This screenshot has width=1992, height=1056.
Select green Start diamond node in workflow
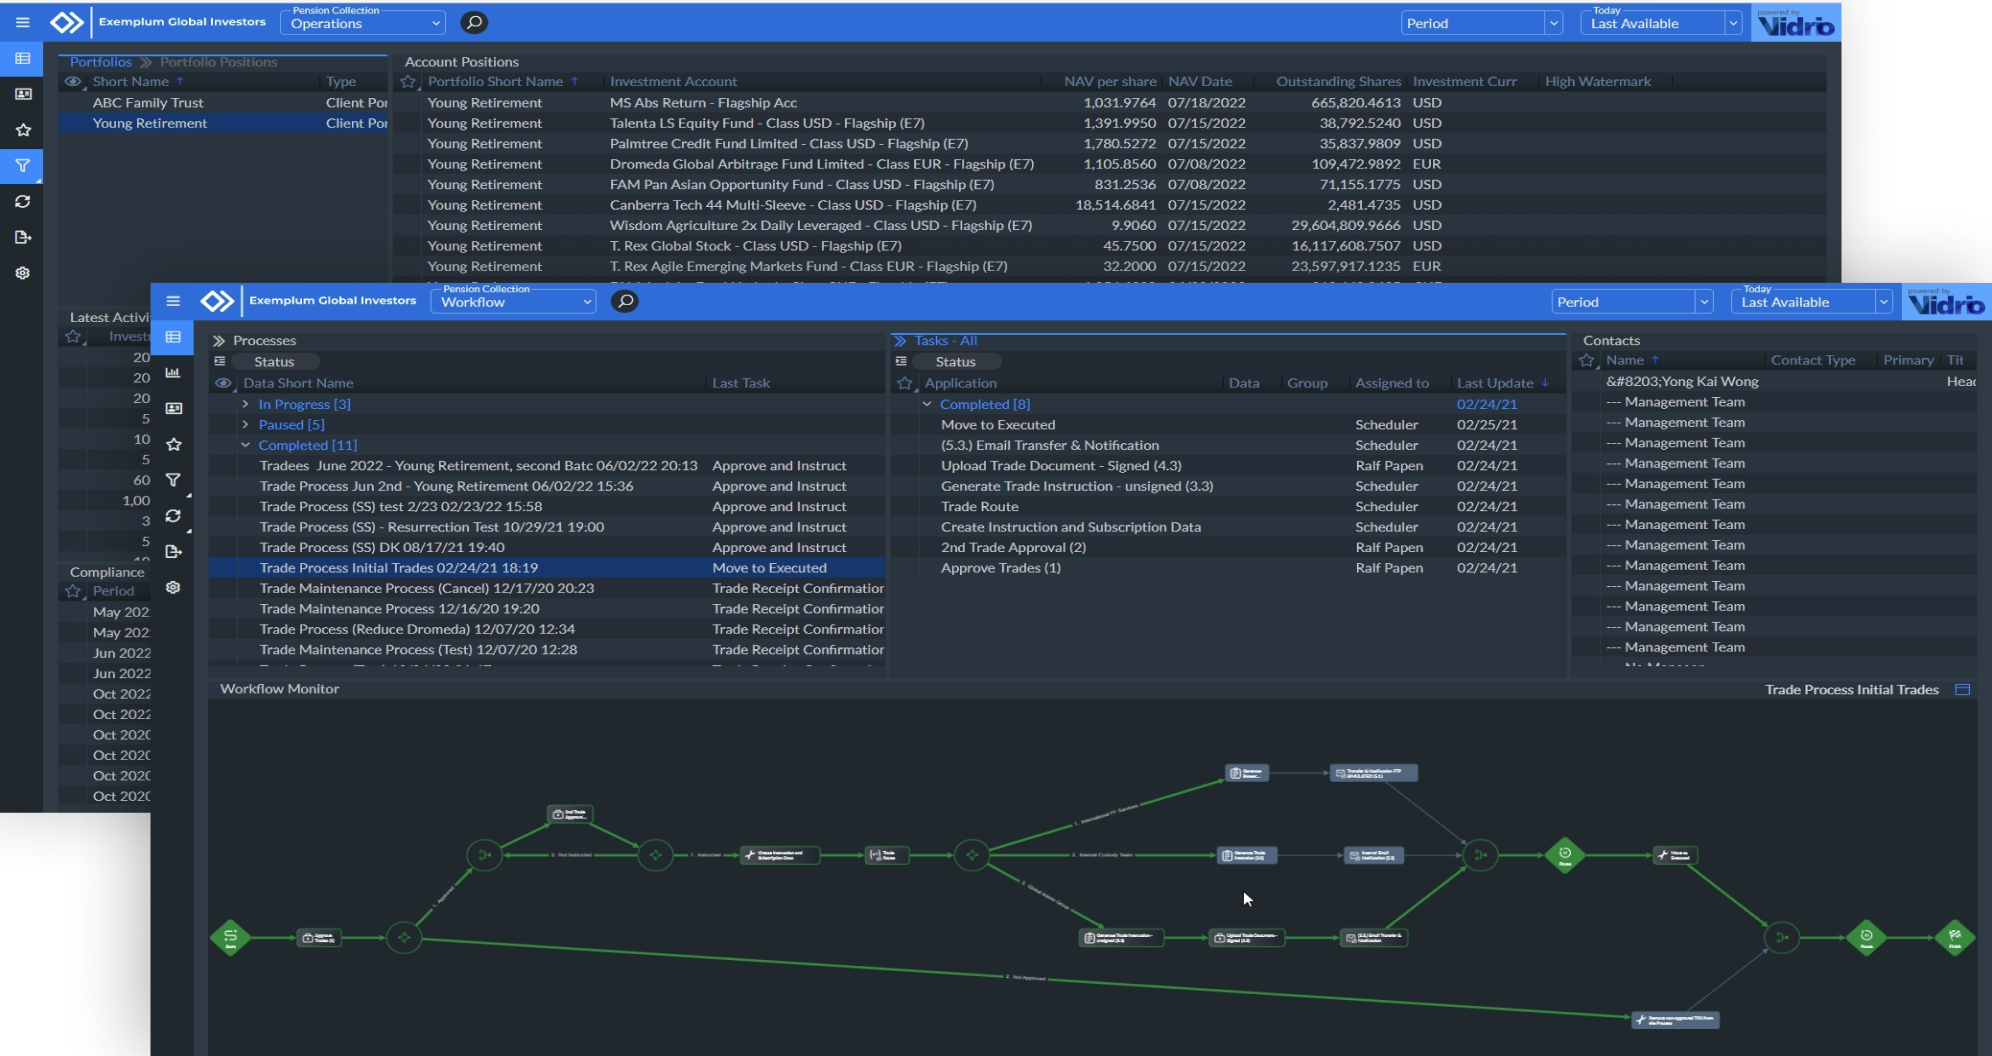(230, 937)
